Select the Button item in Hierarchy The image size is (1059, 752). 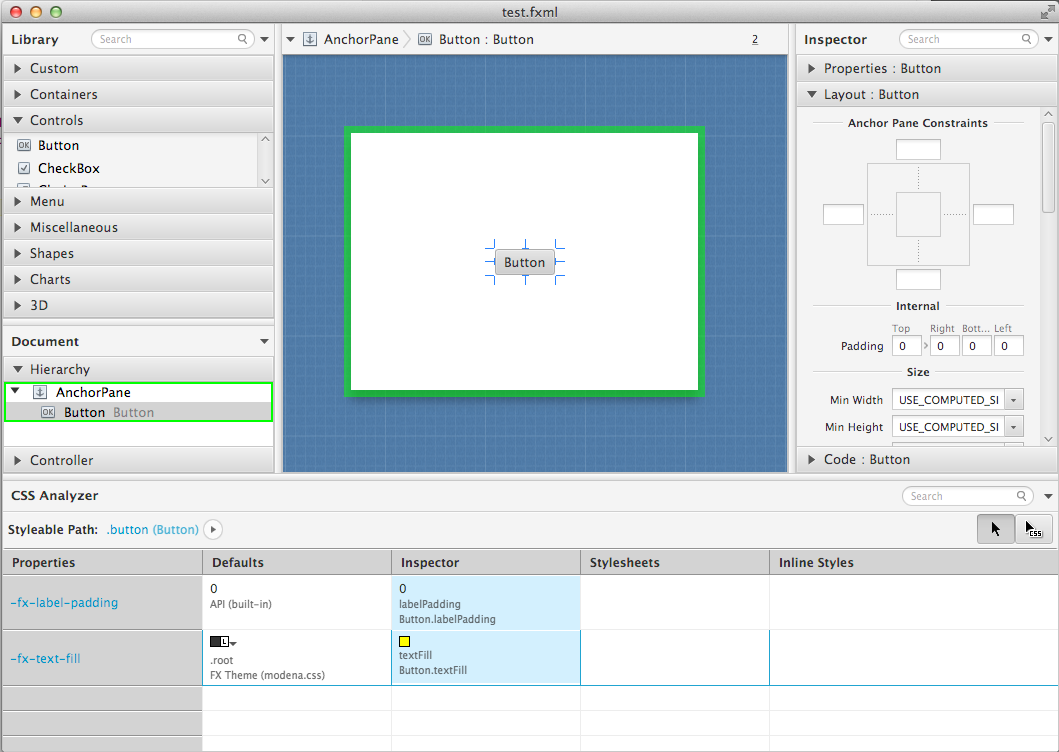pyautogui.click(x=84, y=412)
